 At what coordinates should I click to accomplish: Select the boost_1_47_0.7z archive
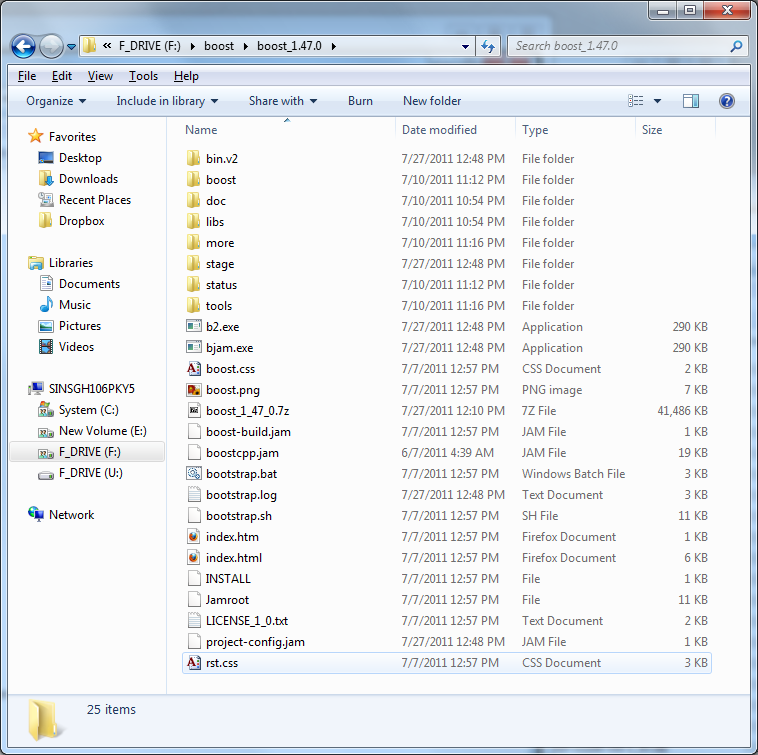coord(447,411)
